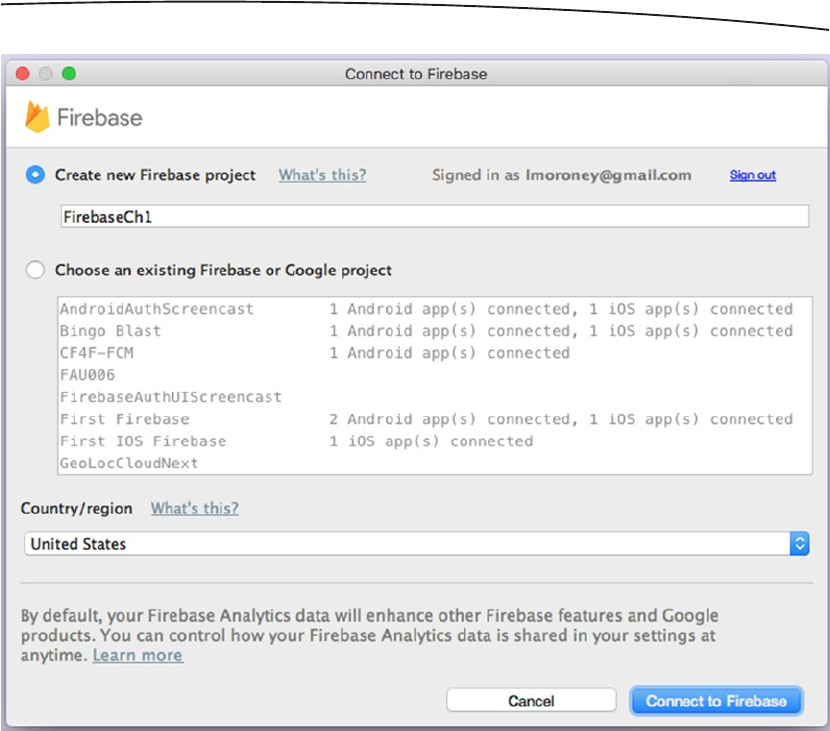Click the Sign out link
Viewport: 830px width, 731px height.
click(x=752, y=175)
